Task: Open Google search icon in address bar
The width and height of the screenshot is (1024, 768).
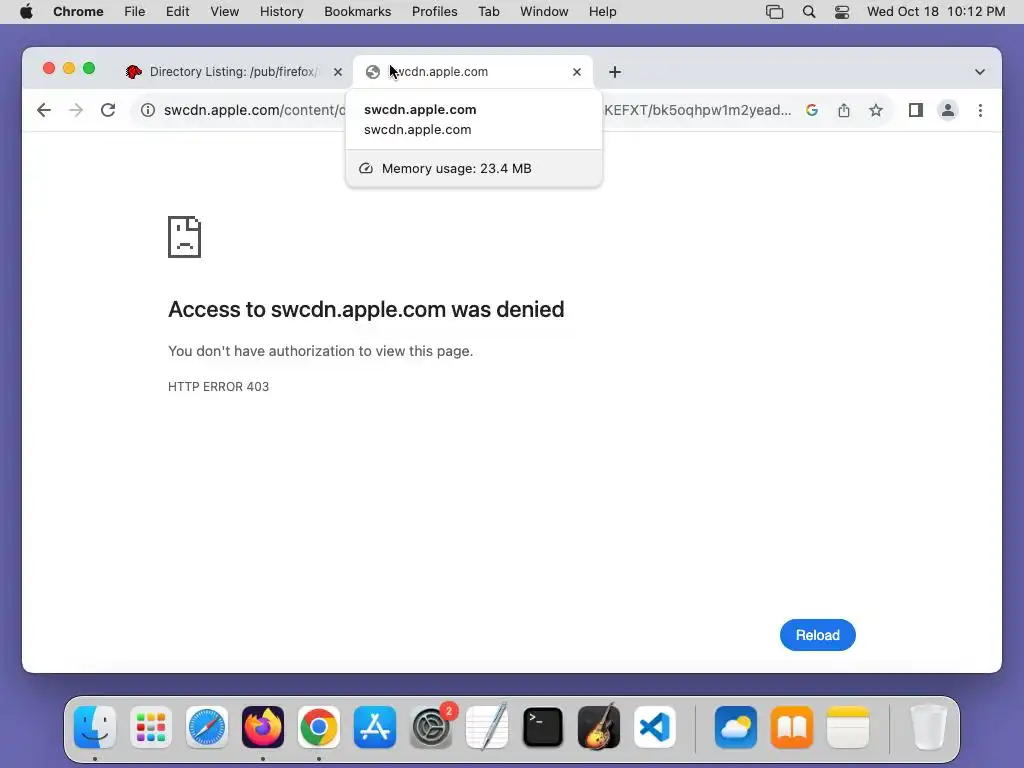Action: [x=812, y=110]
